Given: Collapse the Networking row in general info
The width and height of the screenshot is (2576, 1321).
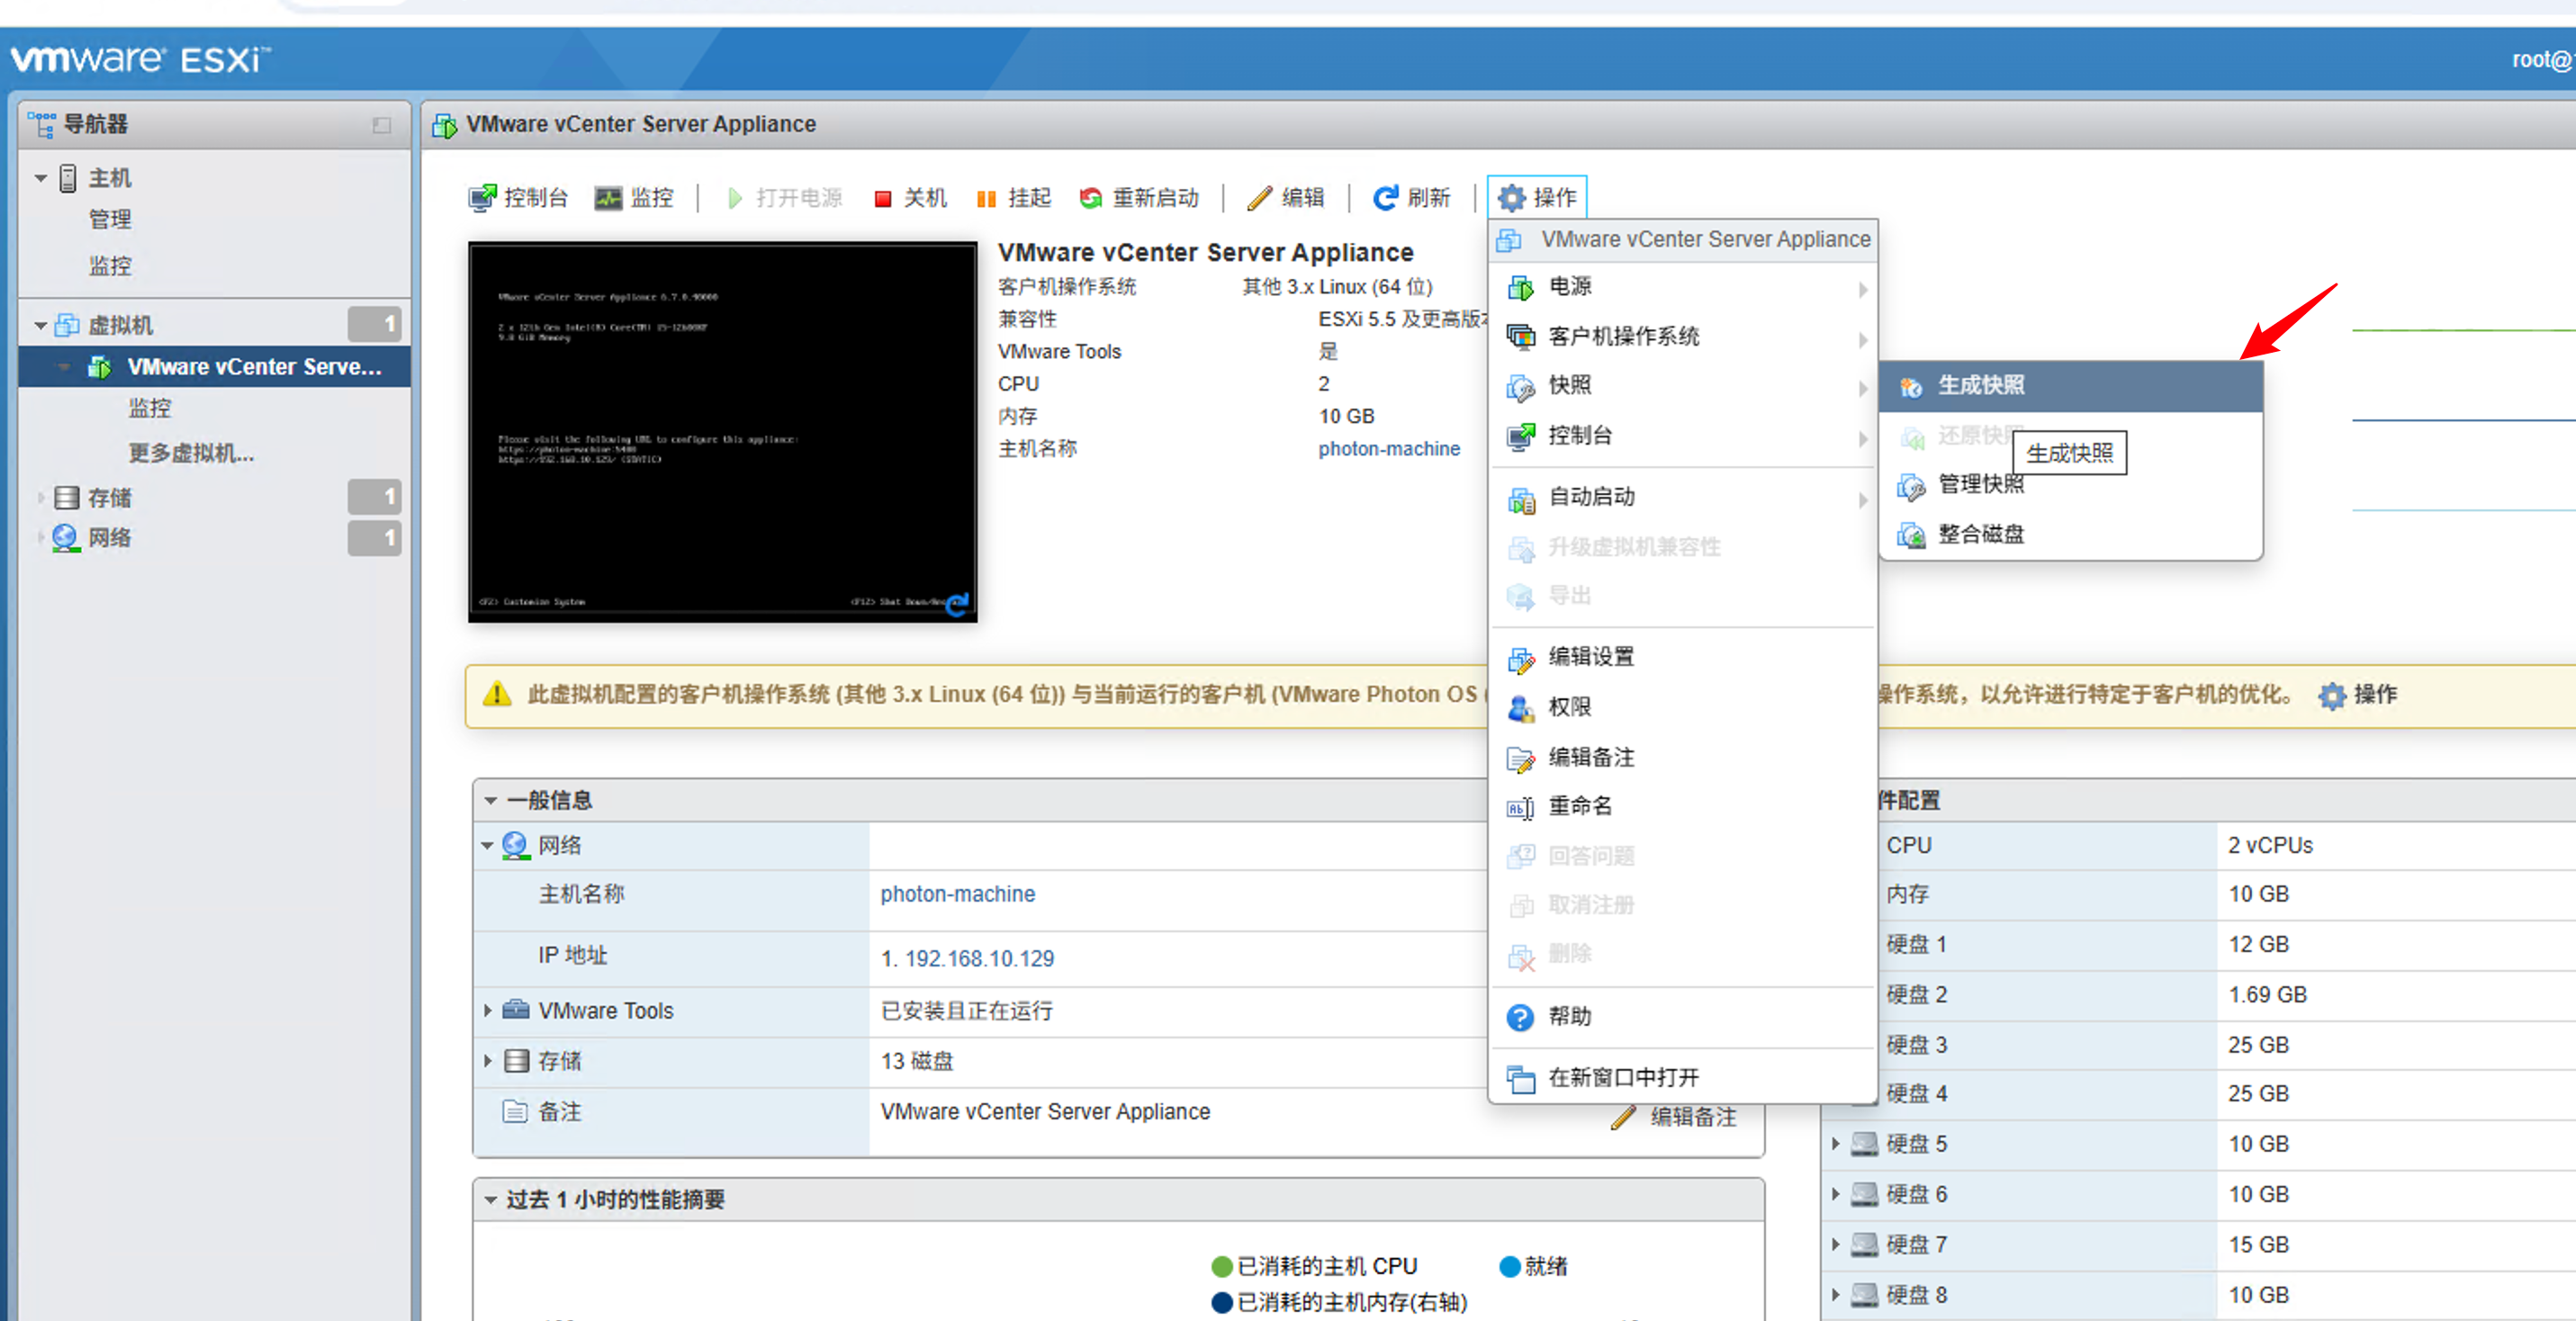Looking at the screenshot, I should click(487, 846).
